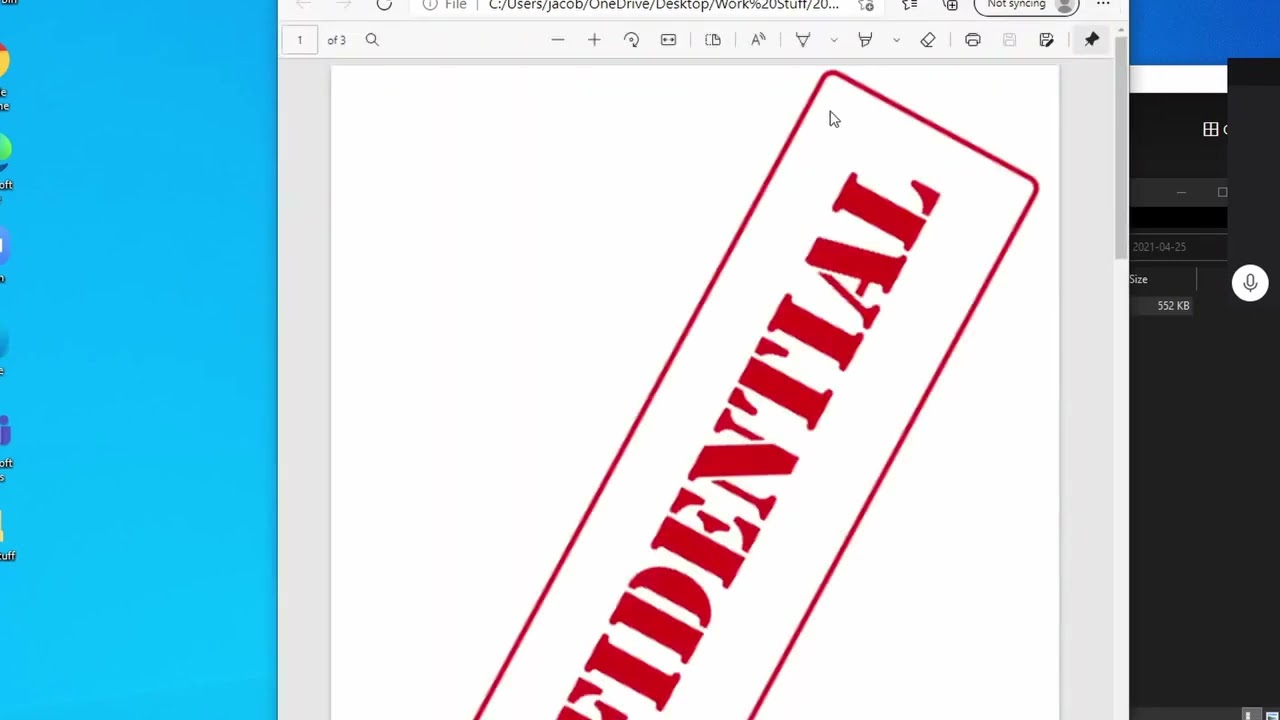Print the PDF document
The image size is (1280, 720).
(973, 40)
